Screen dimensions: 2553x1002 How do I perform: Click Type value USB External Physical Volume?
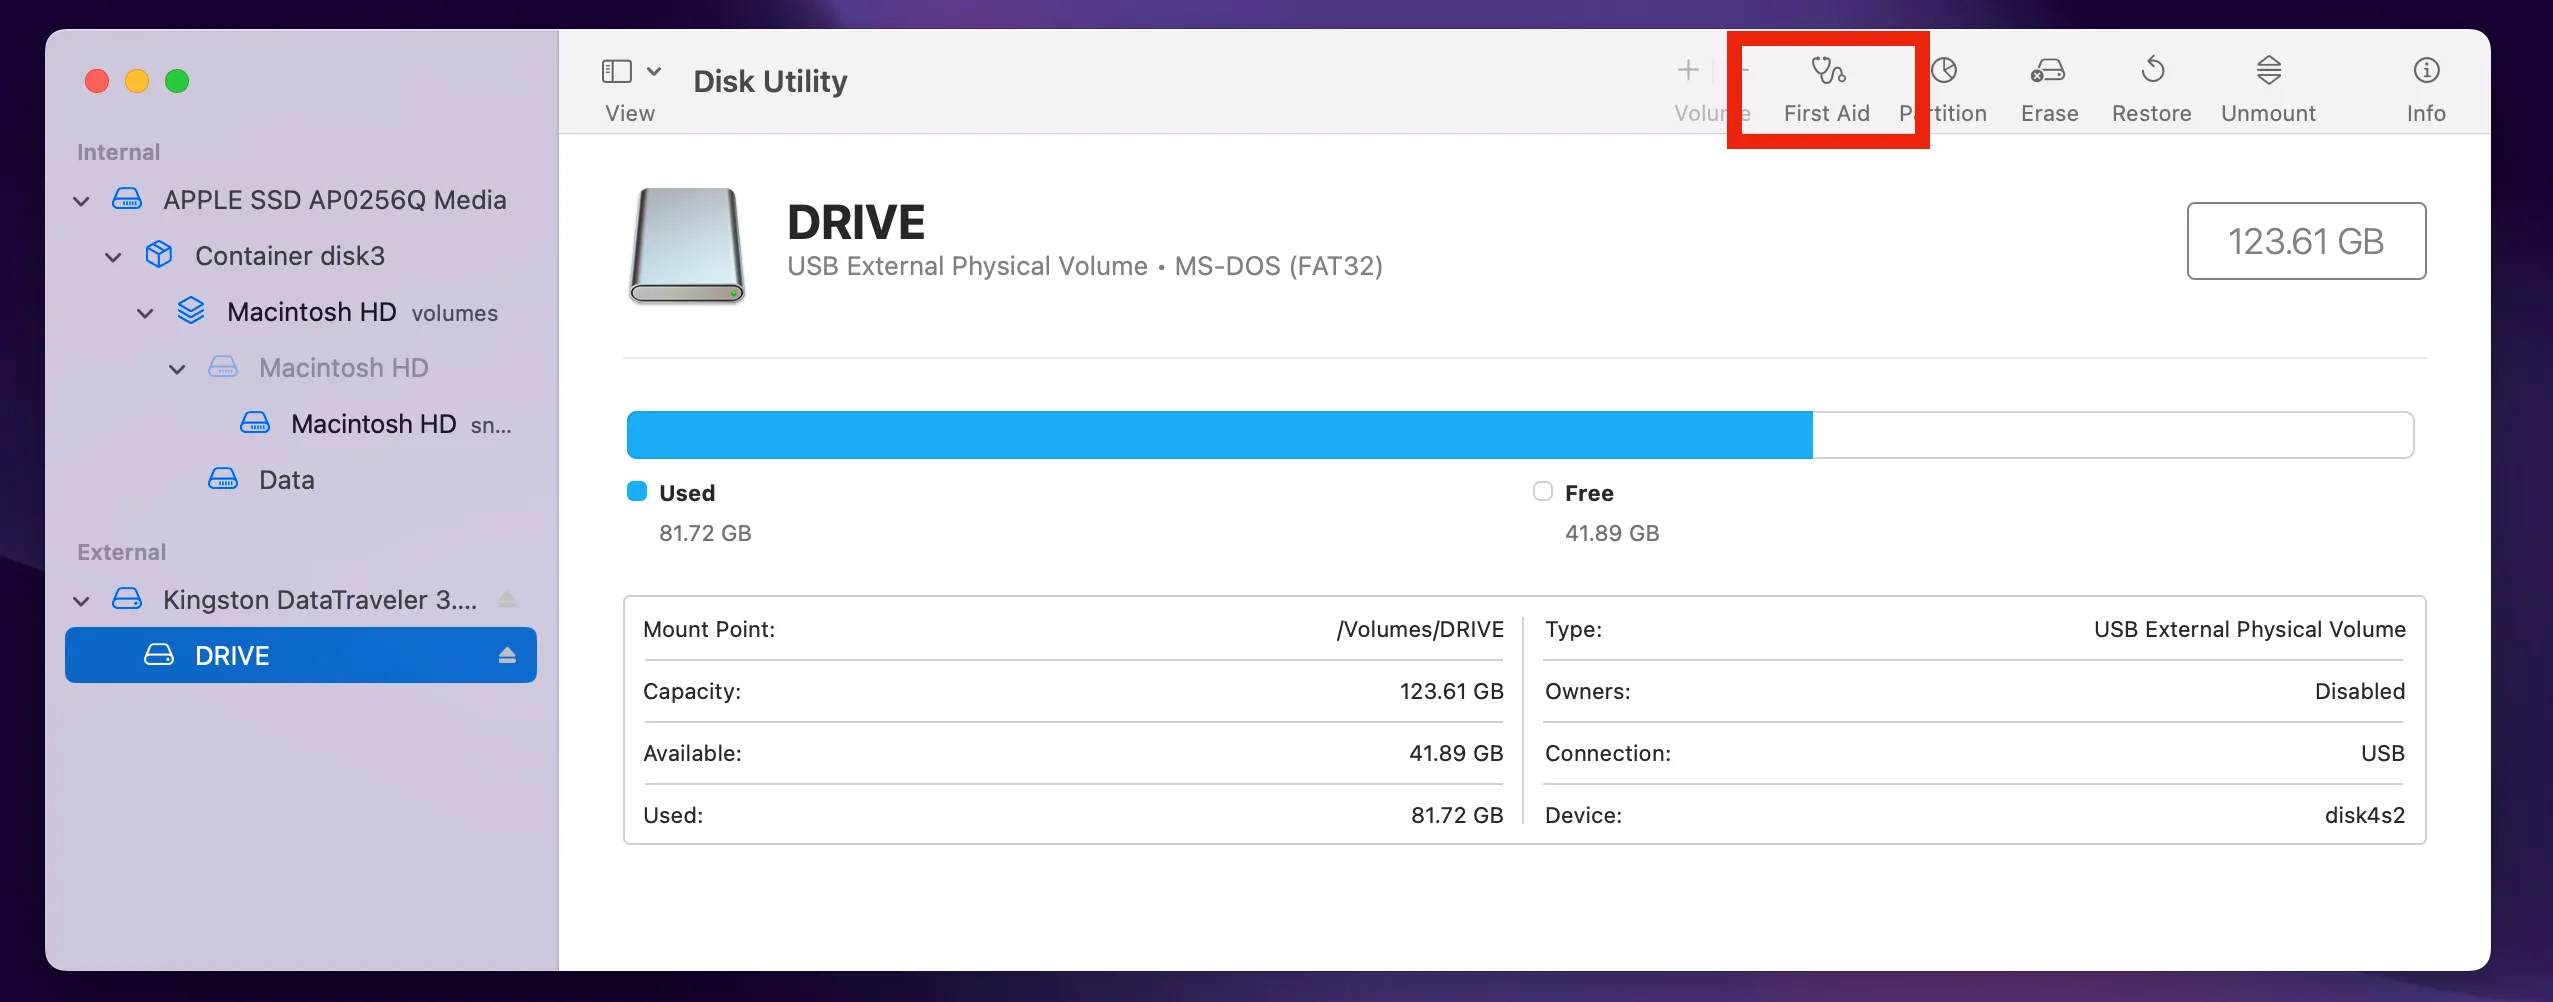coord(2250,629)
